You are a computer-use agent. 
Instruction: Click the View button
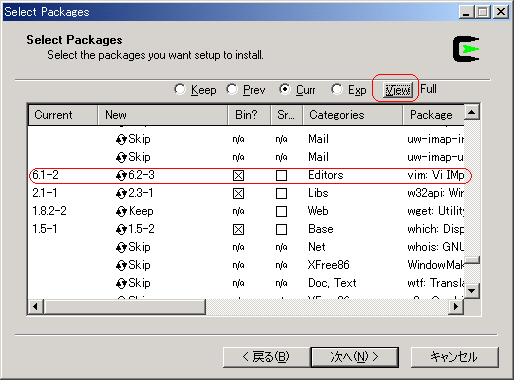(x=398, y=90)
